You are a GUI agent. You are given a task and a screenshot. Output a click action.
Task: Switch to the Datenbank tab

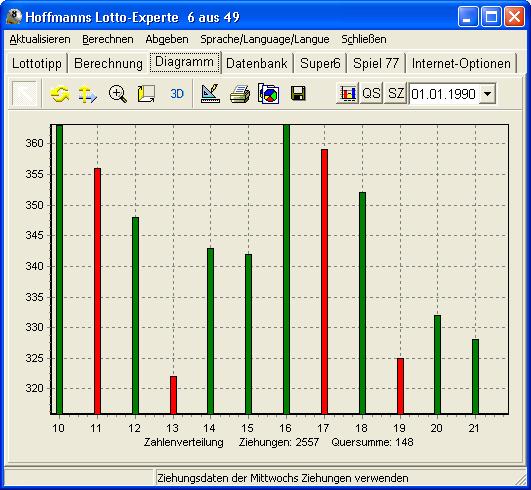click(x=257, y=63)
